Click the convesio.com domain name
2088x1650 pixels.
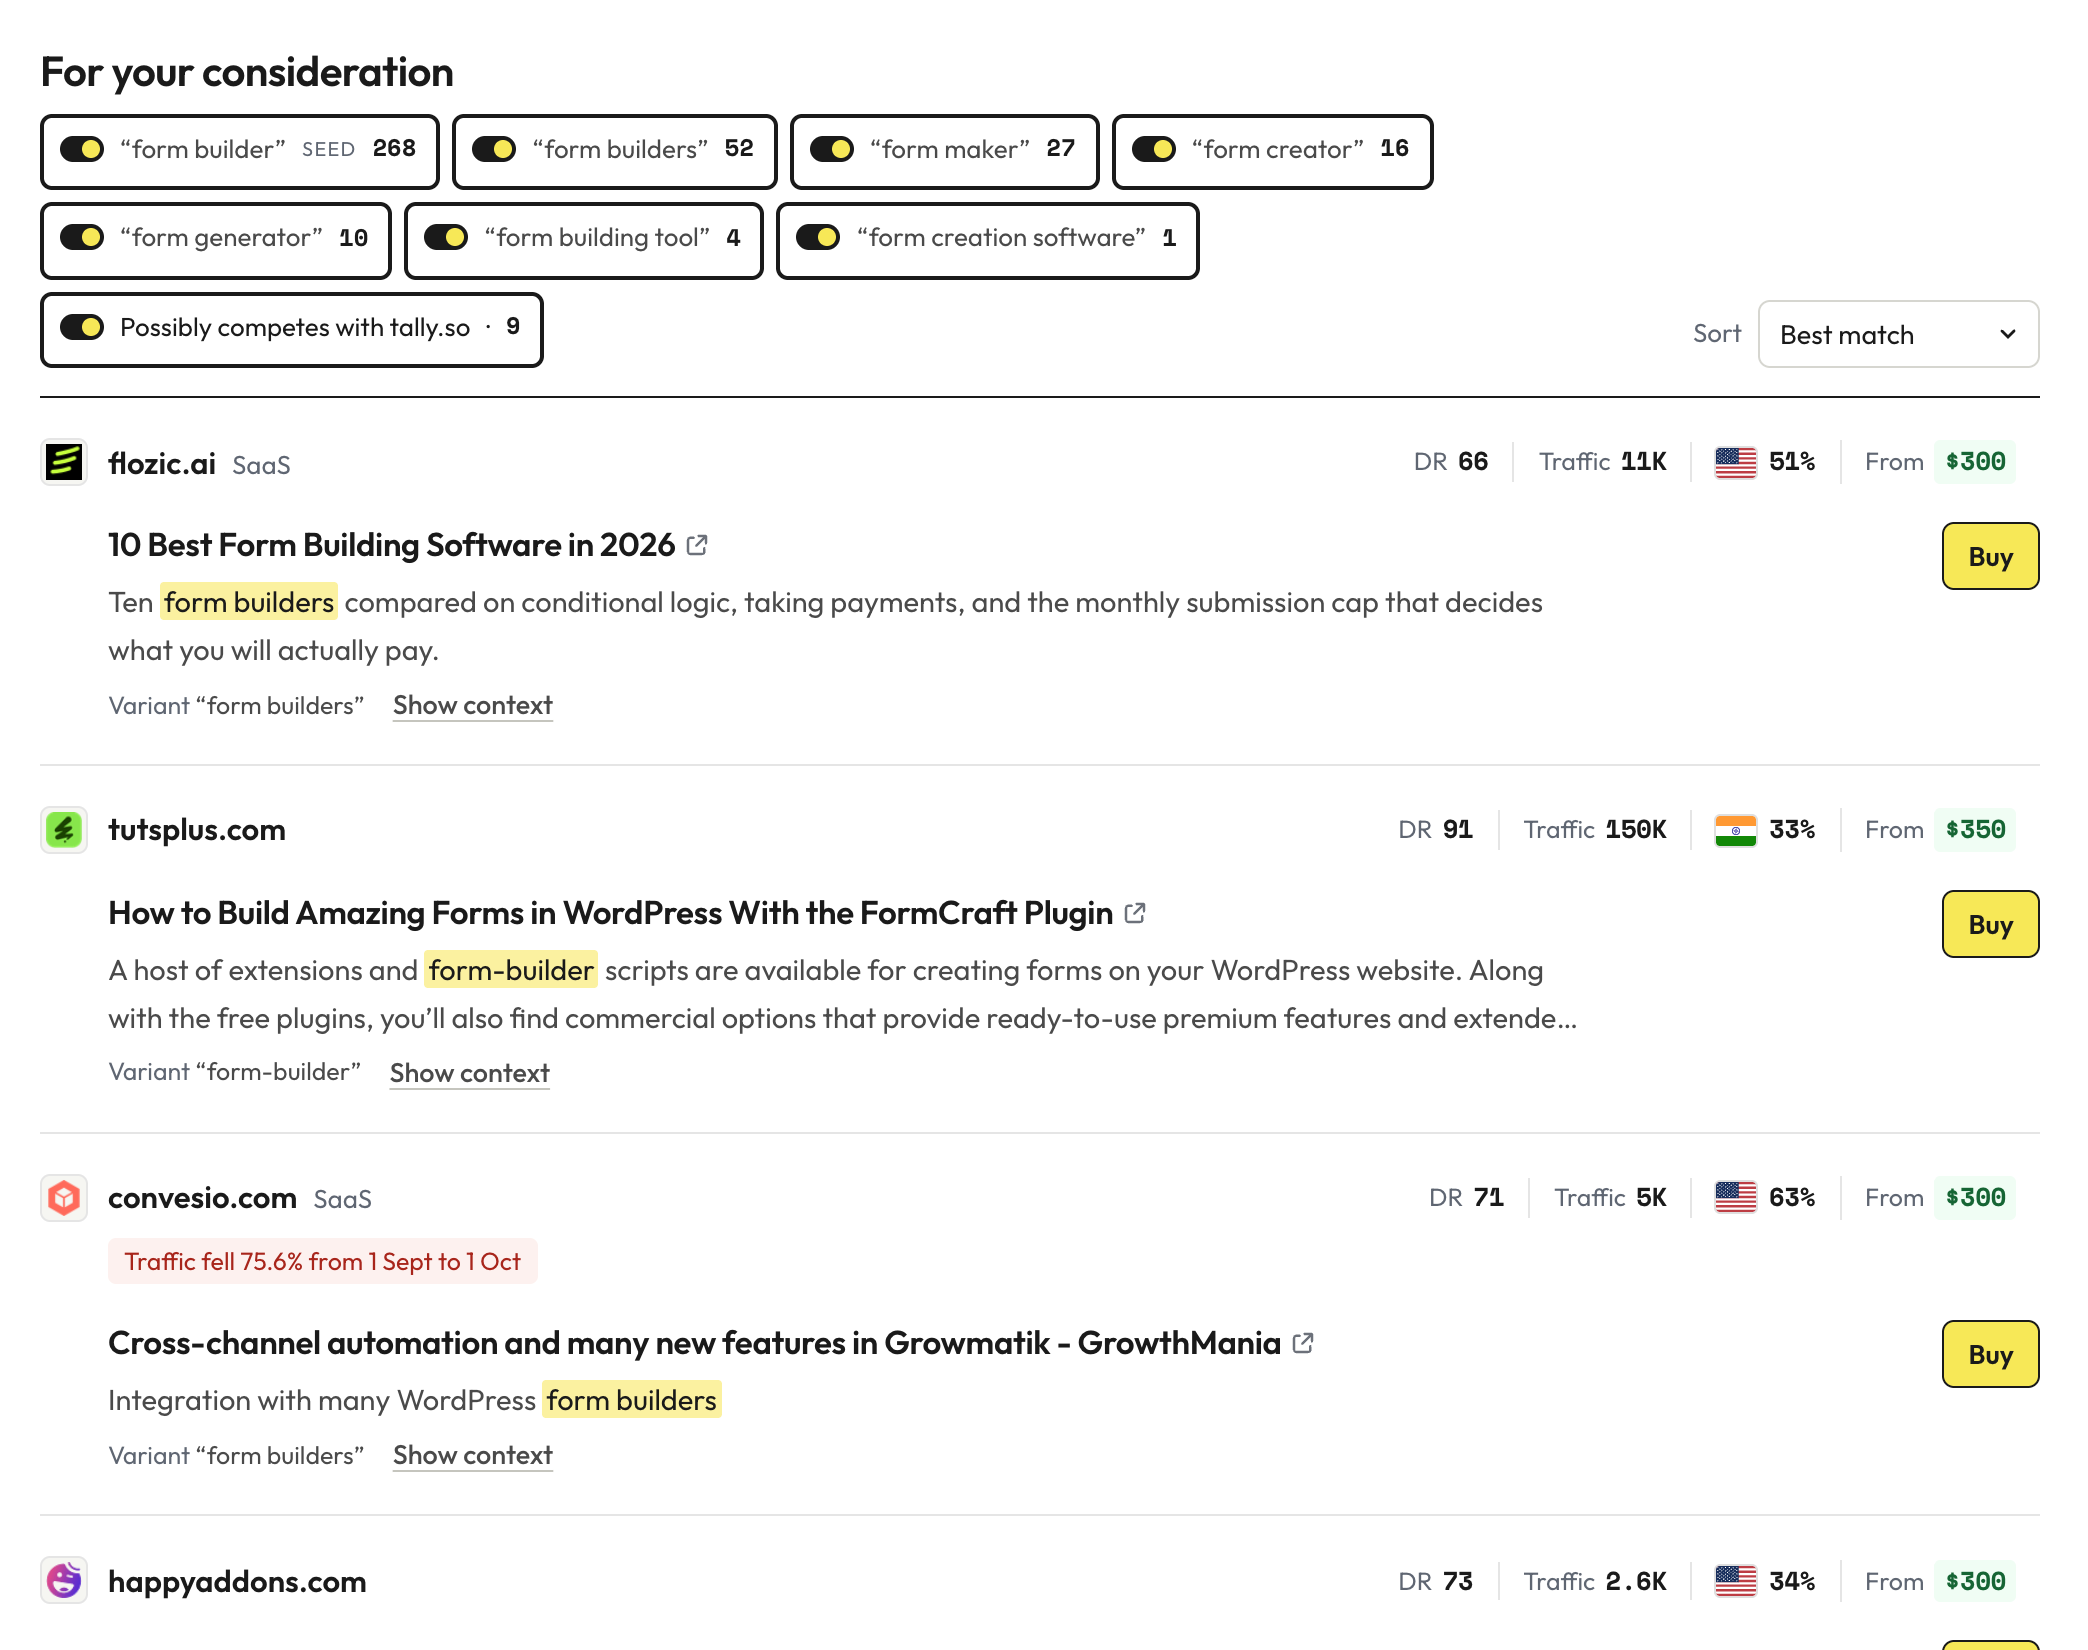(203, 1198)
